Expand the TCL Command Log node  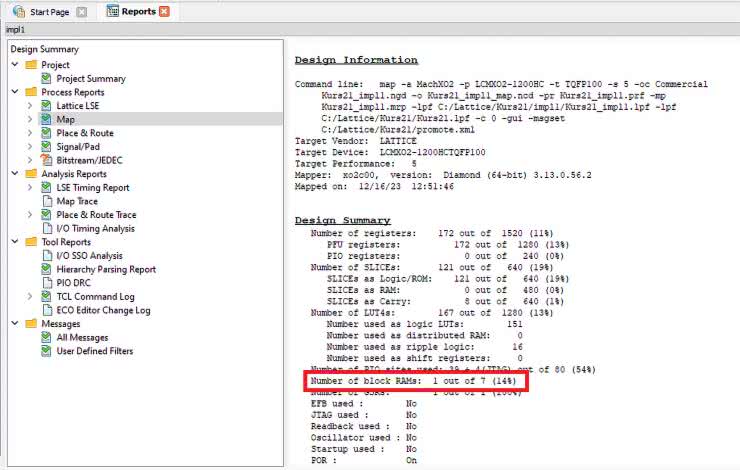point(31,297)
